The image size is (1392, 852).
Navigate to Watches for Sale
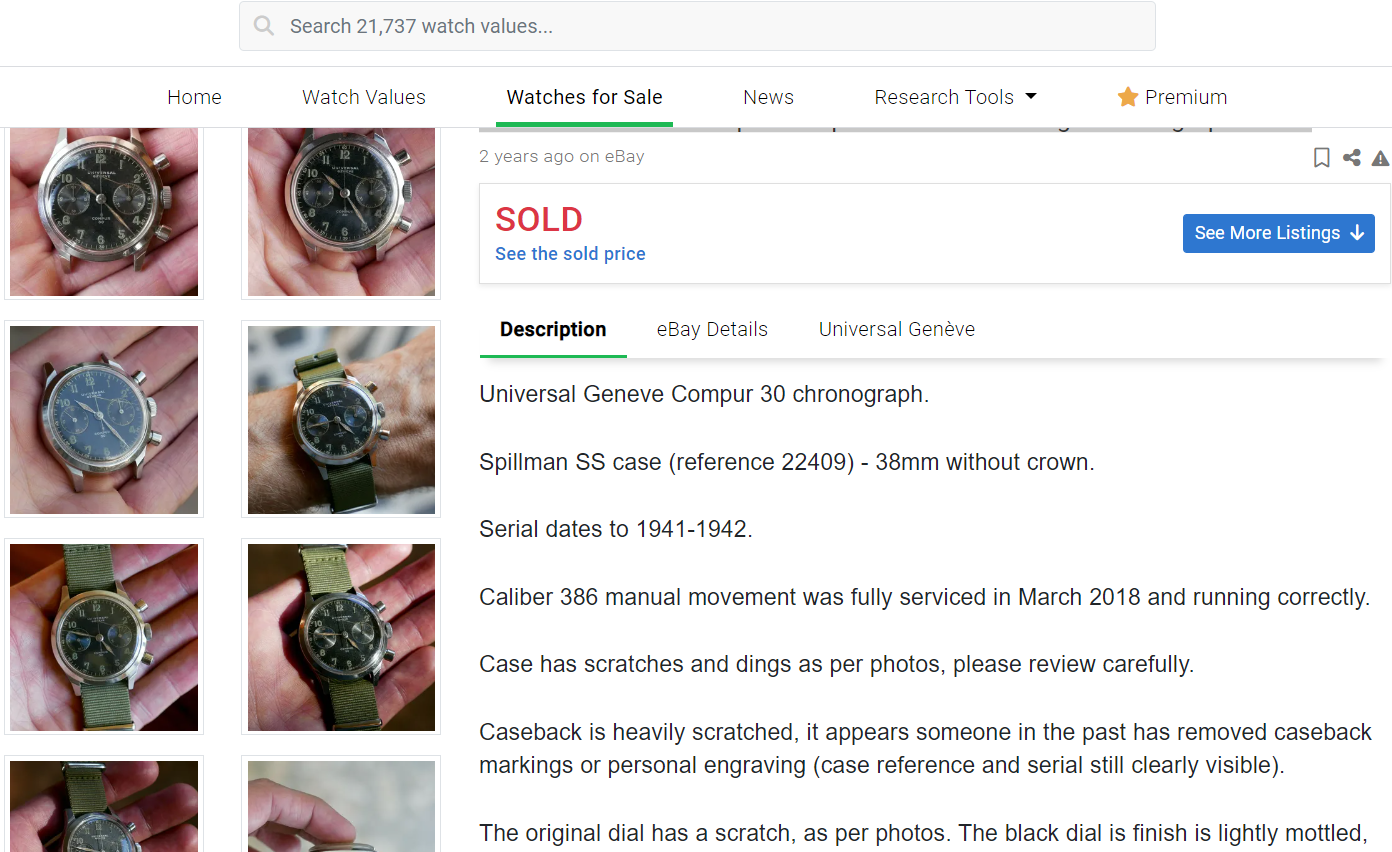tap(584, 97)
